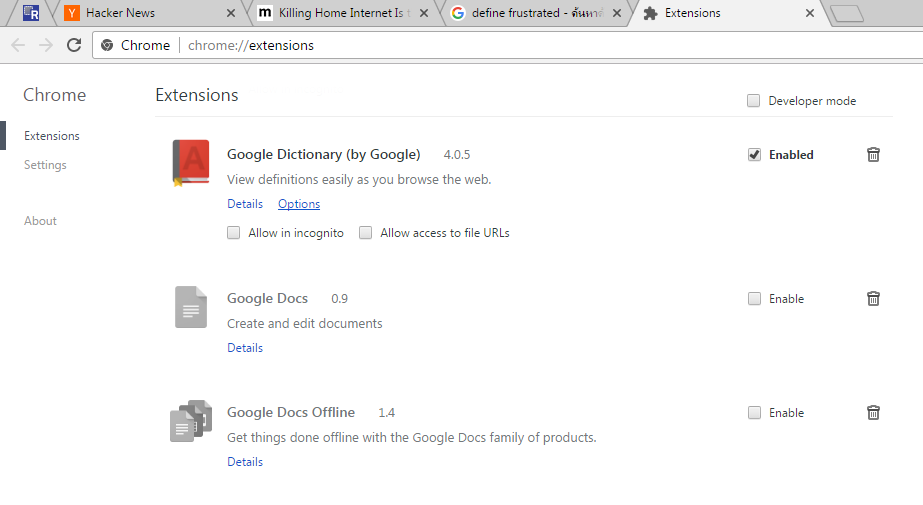Open Settings in the Chrome sidebar
This screenshot has width=923, height=505.
coord(45,165)
